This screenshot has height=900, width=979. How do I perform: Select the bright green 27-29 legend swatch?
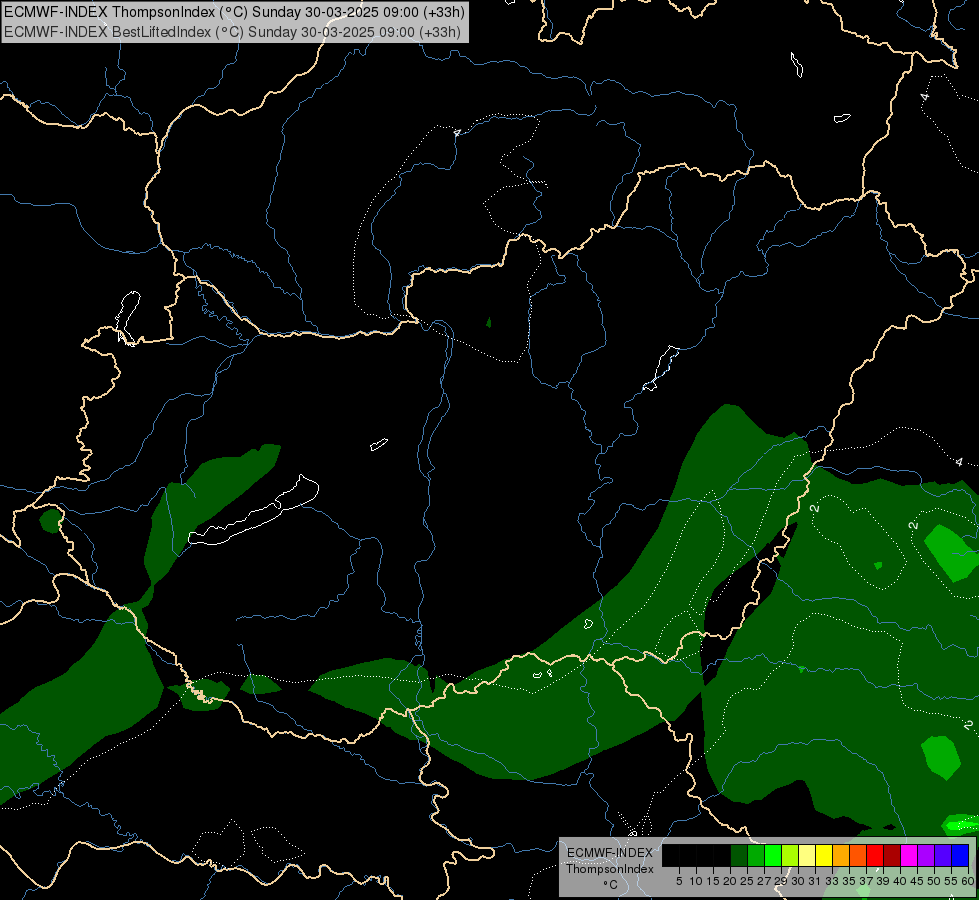pos(773,855)
